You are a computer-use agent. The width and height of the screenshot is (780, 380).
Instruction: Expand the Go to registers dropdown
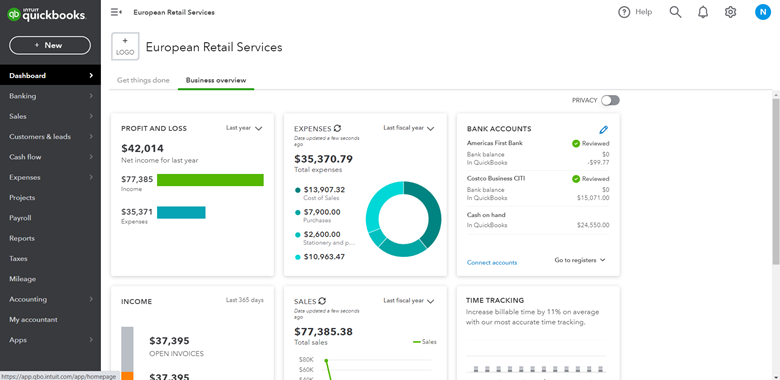click(x=580, y=260)
